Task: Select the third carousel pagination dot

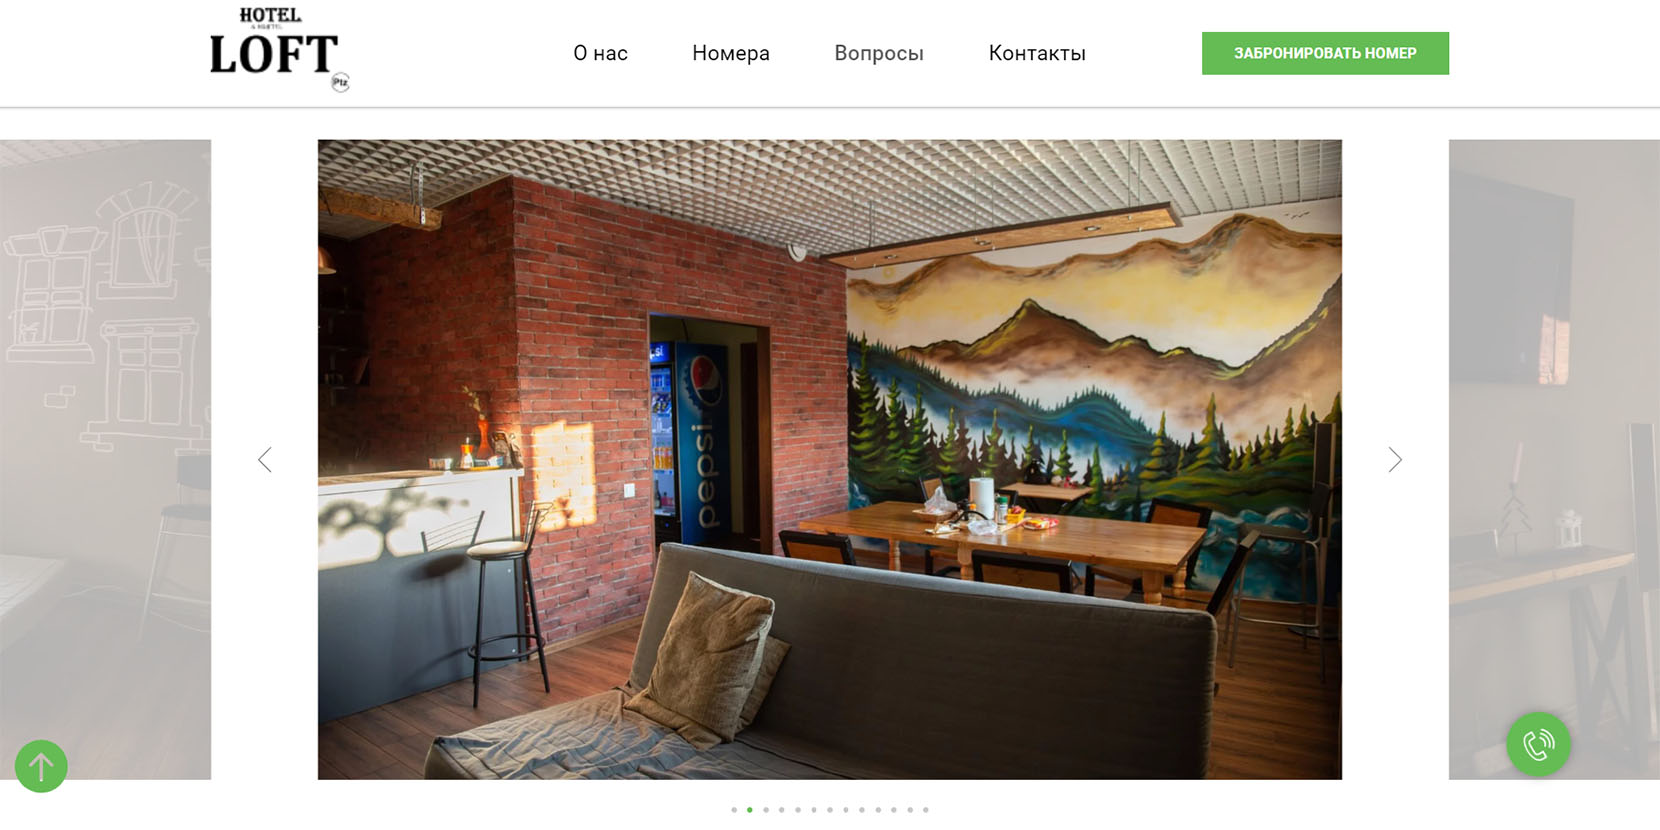Action: [766, 810]
